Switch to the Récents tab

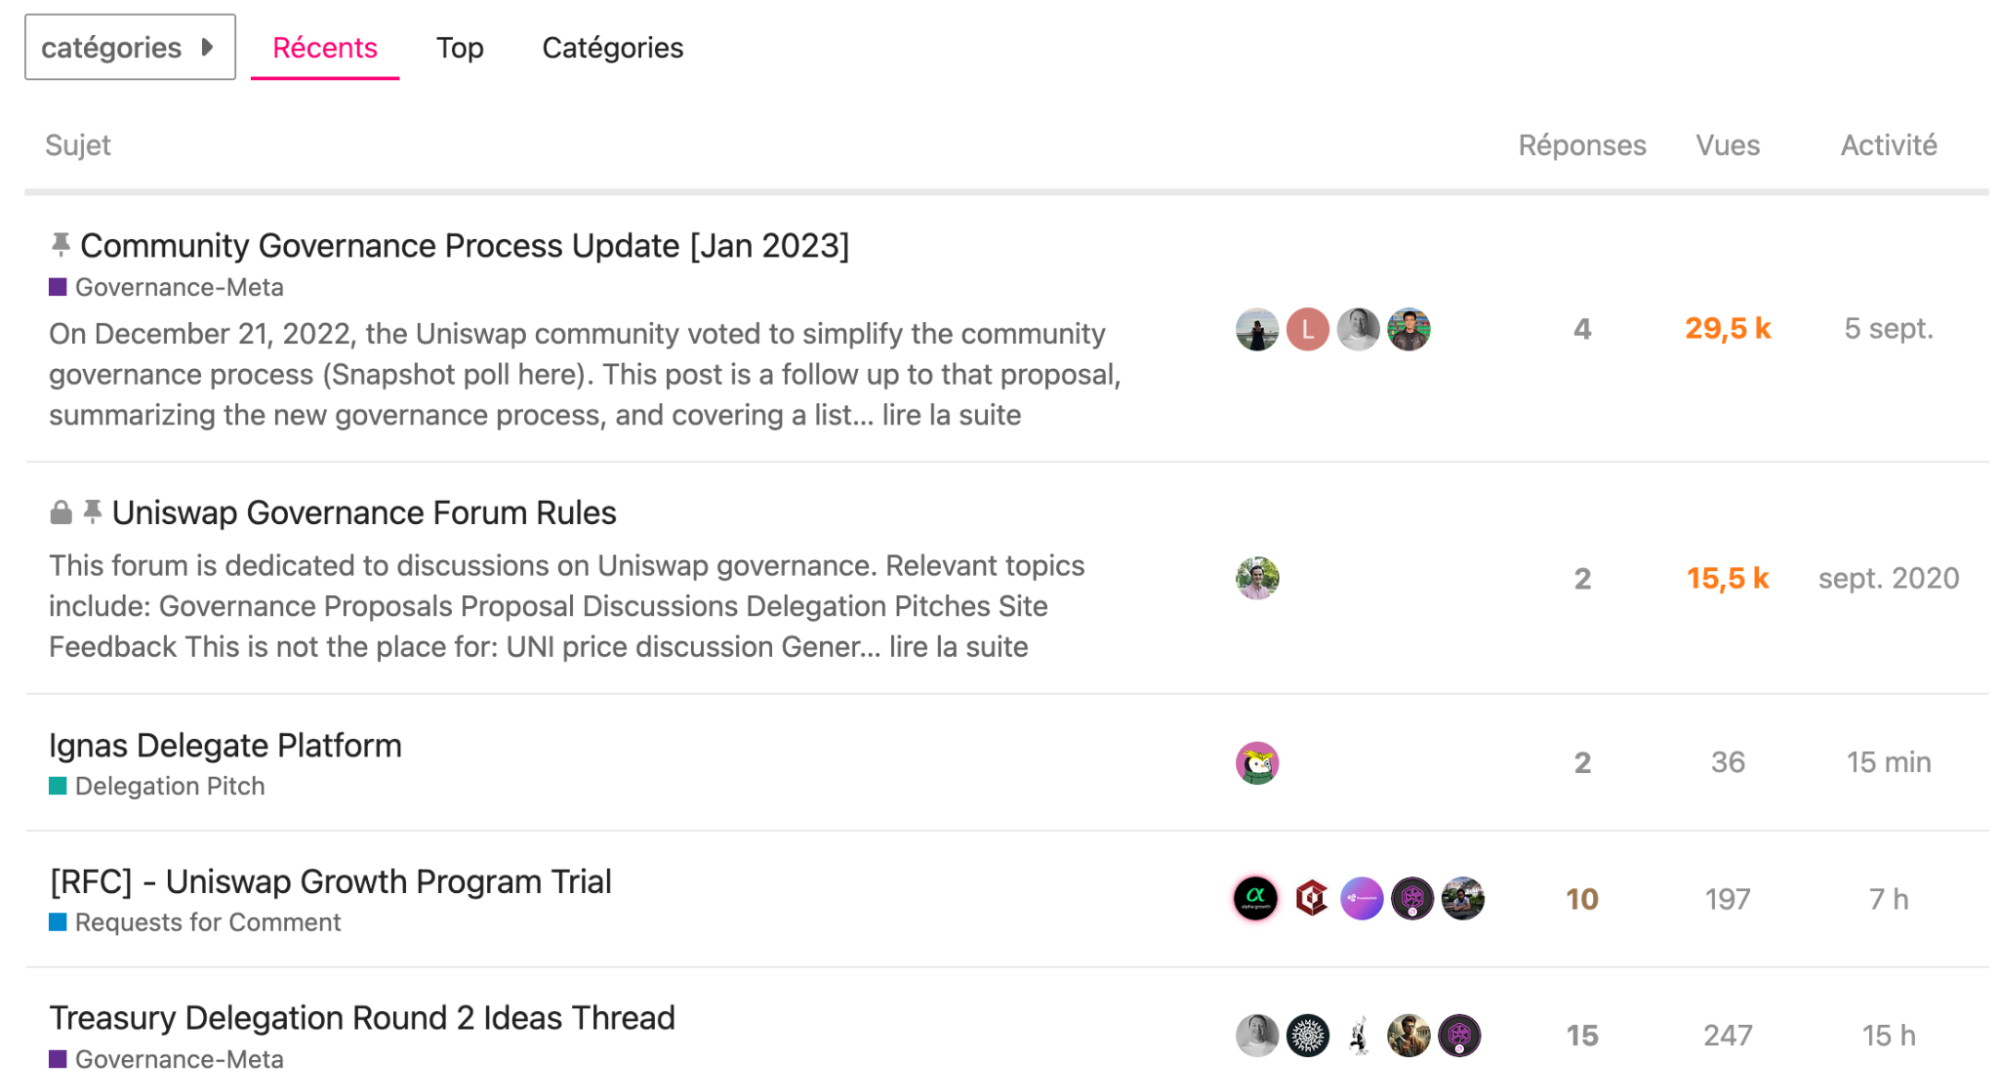(324, 47)
